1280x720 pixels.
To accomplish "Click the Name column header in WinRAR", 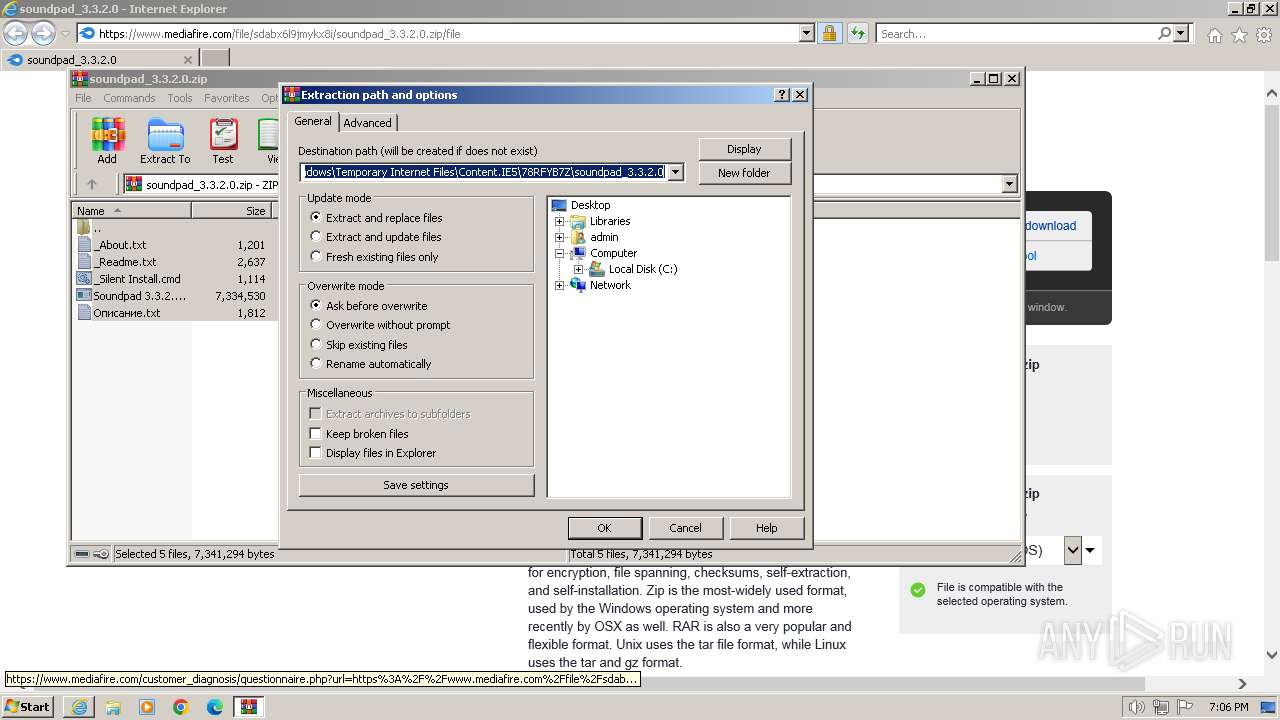I will pos(131,211).
